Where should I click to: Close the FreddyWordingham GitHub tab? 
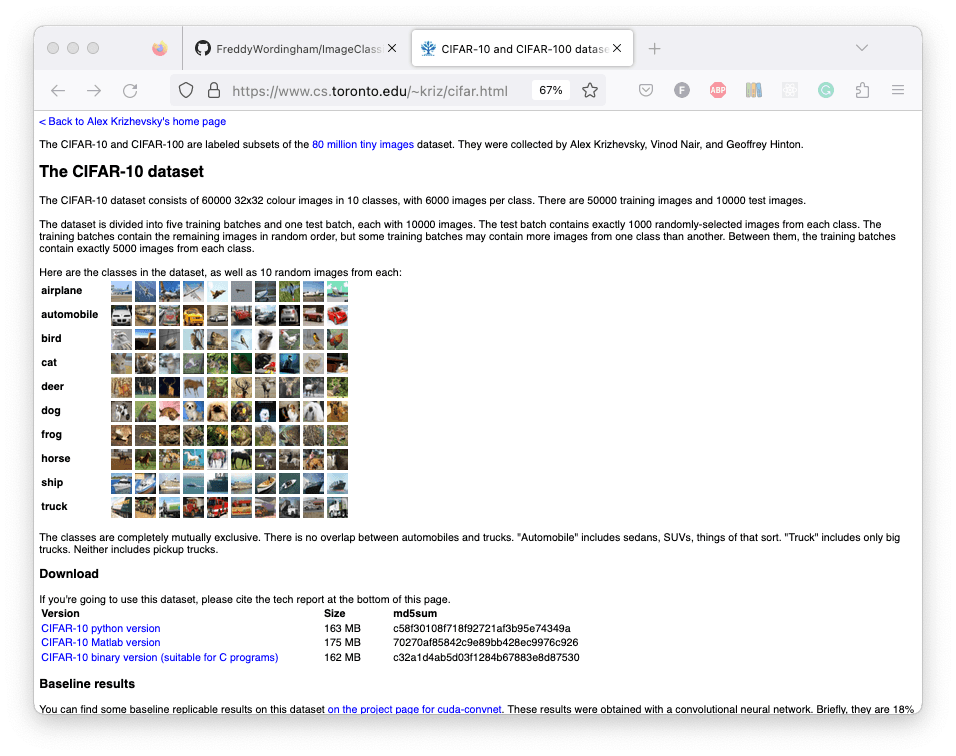392,48
